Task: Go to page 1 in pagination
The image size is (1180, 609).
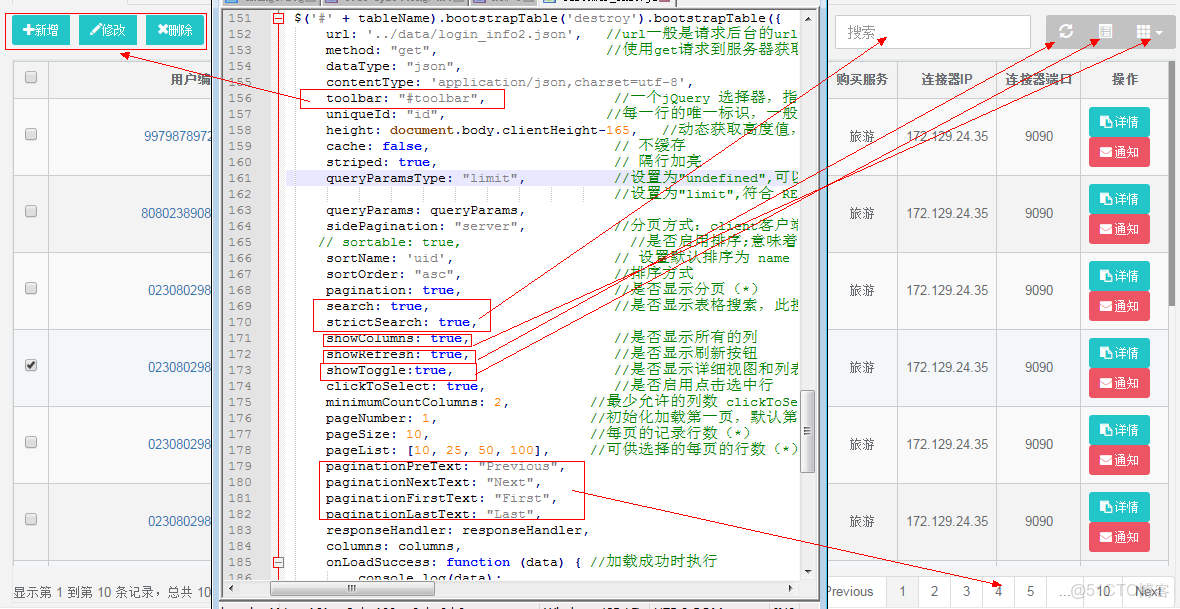Action: click(902, 591)
